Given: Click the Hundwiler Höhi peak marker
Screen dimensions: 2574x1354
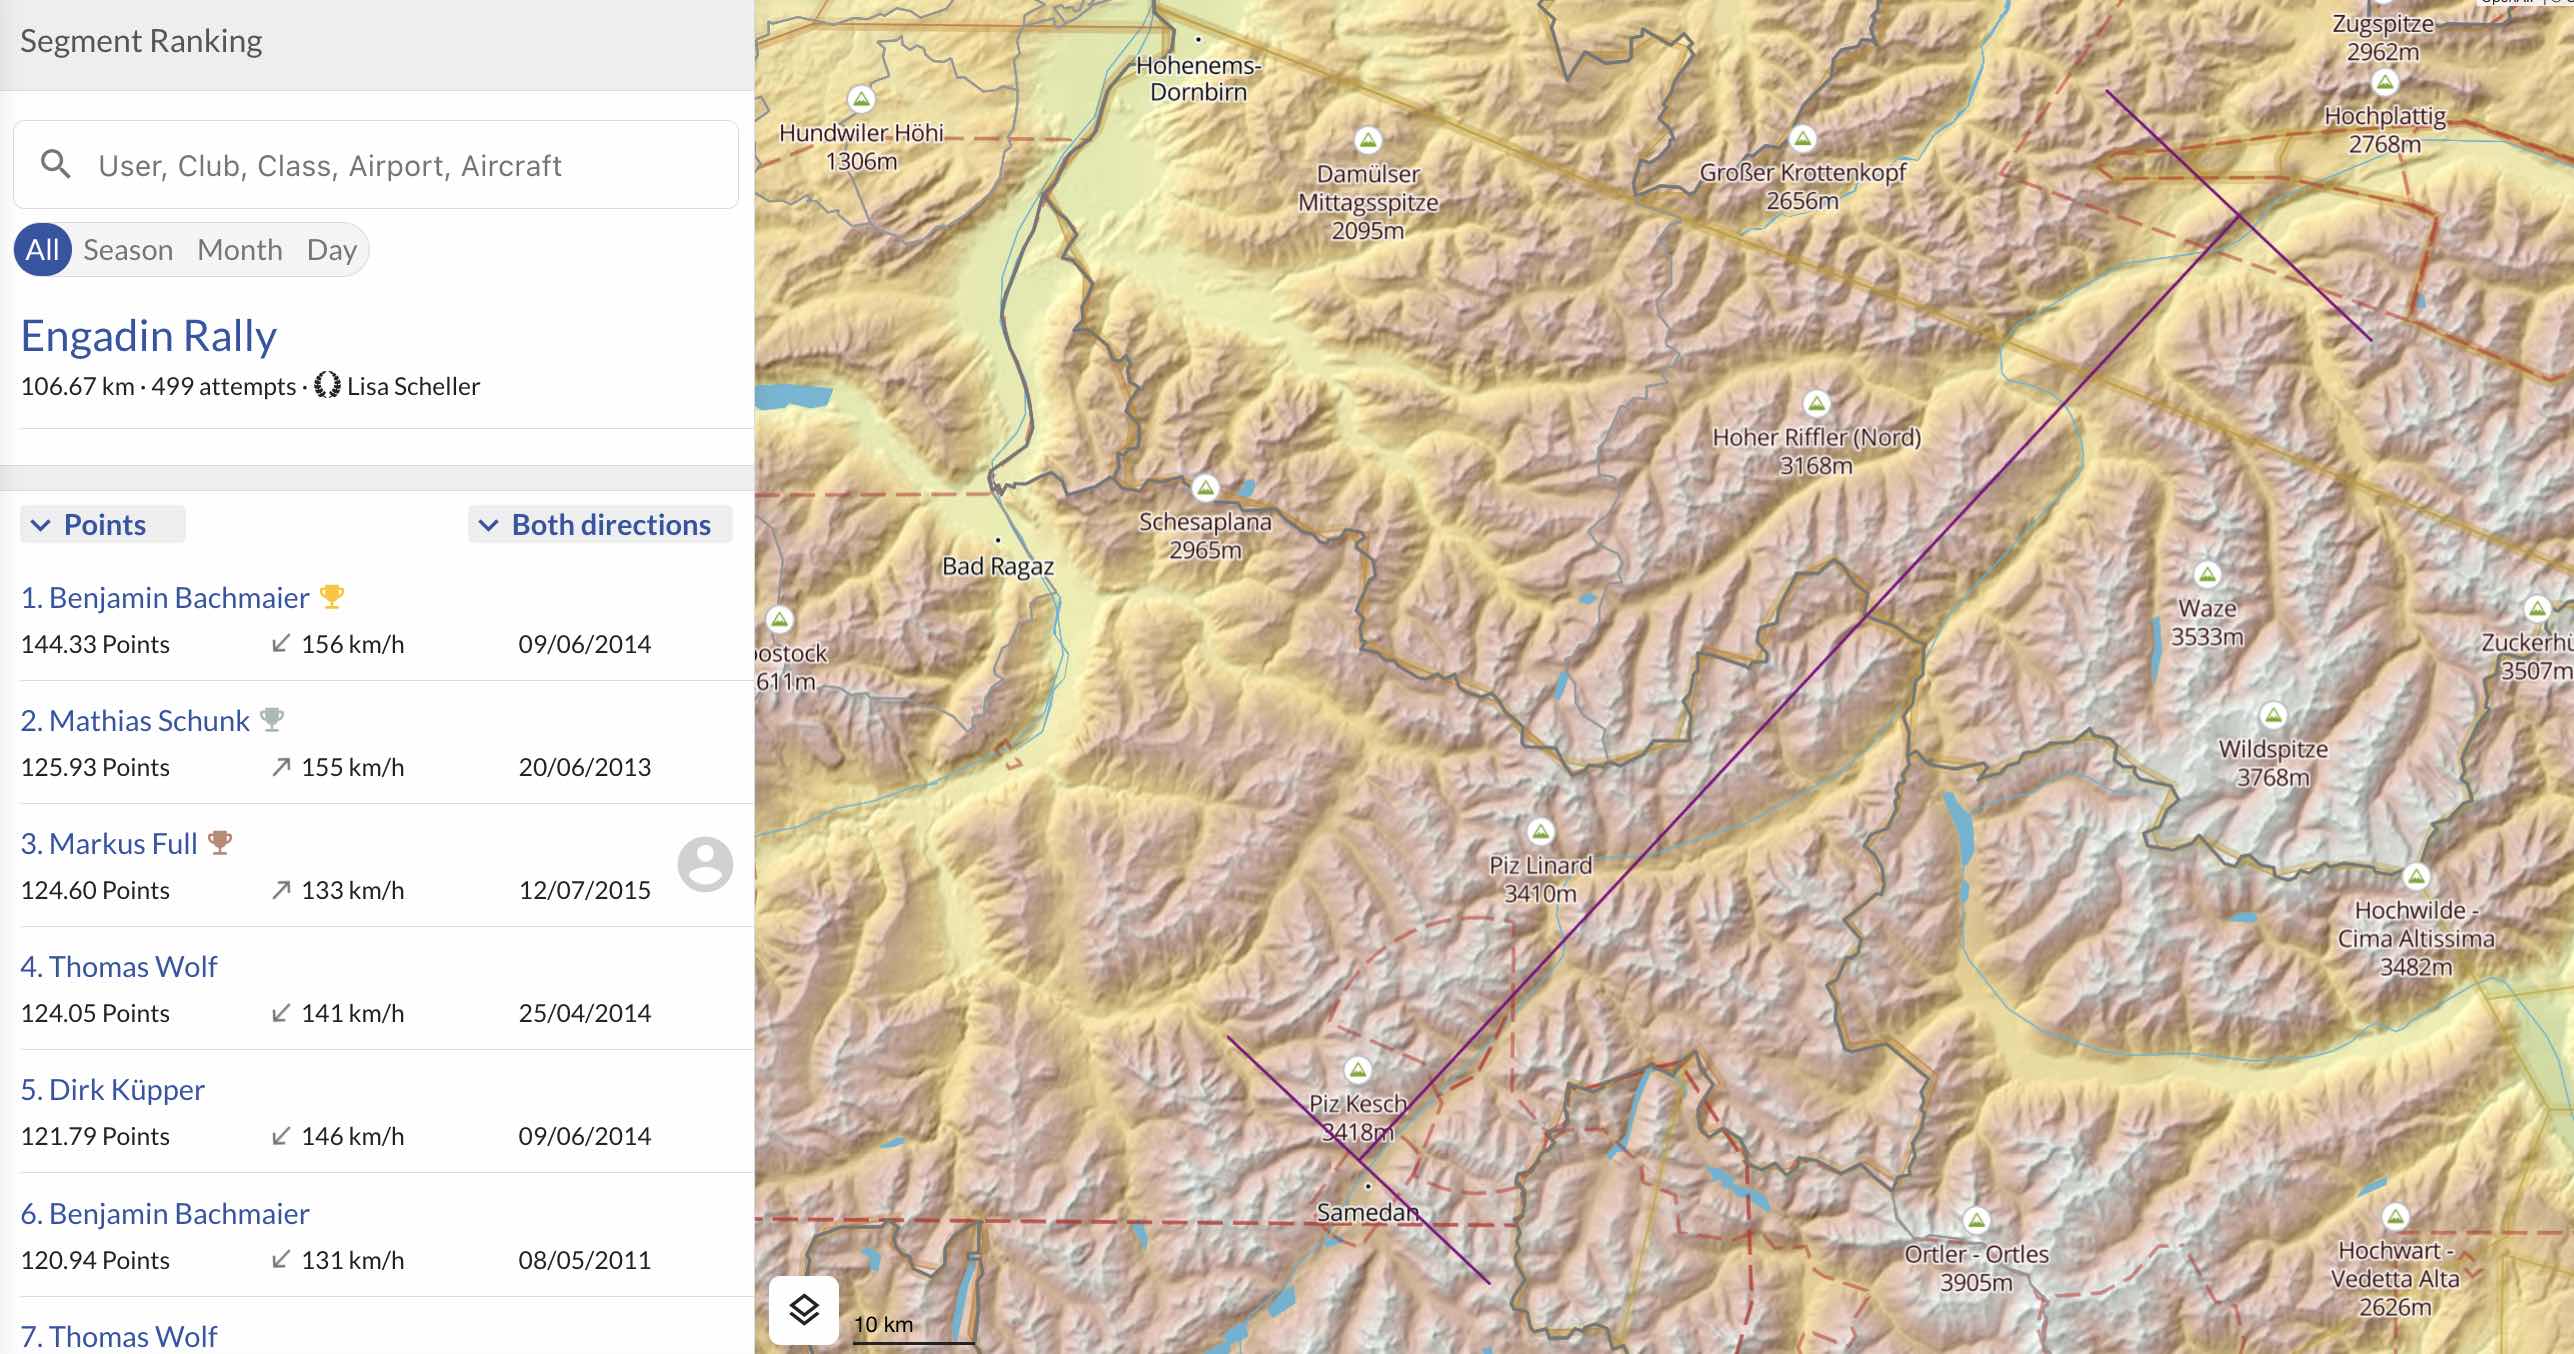Looking at the screenshot, I should [x=861, y=99].
